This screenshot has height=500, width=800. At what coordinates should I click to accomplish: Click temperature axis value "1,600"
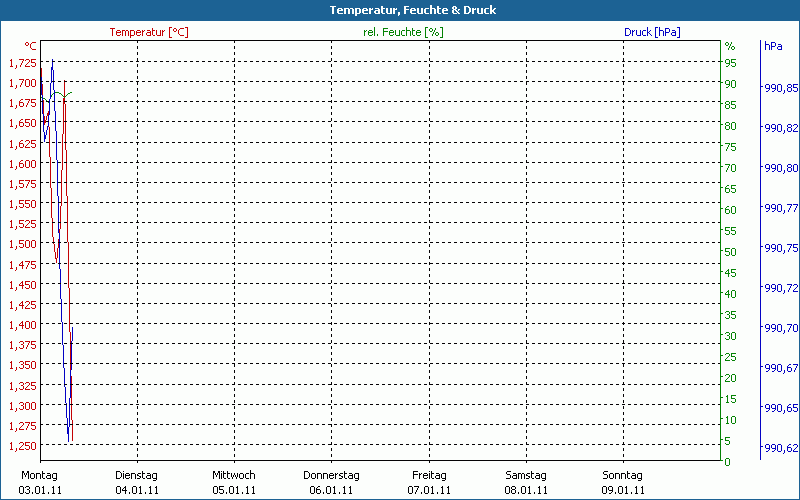(23, 164)
